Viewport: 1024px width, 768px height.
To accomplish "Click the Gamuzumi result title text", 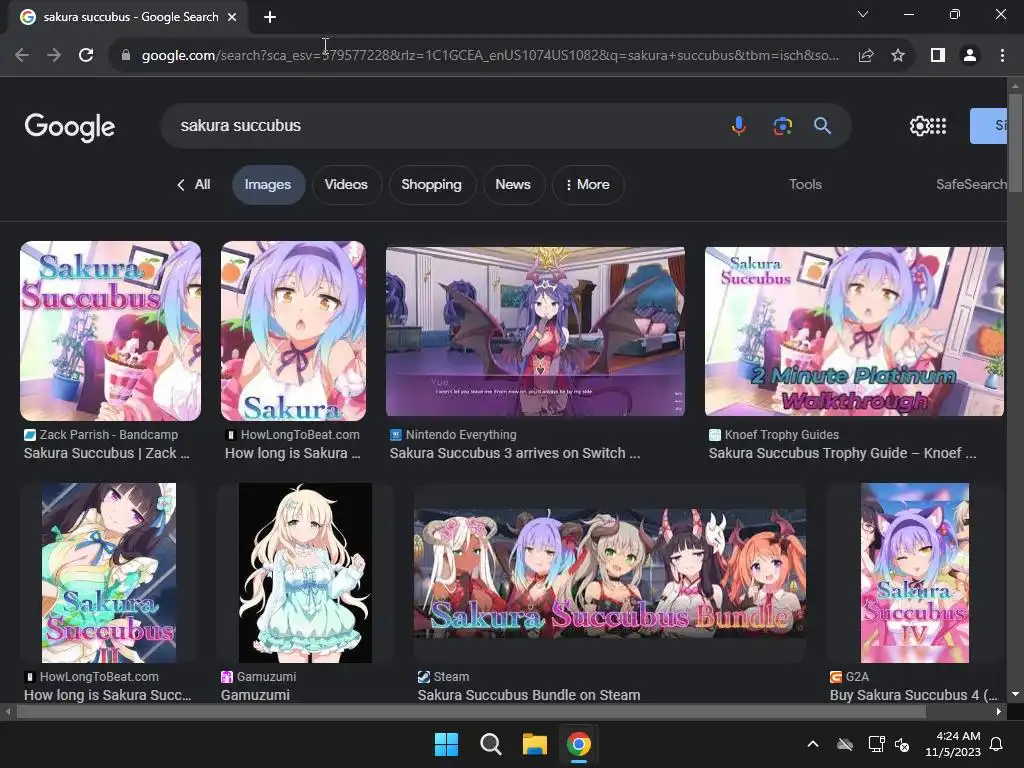I will (x=255, y=695).
